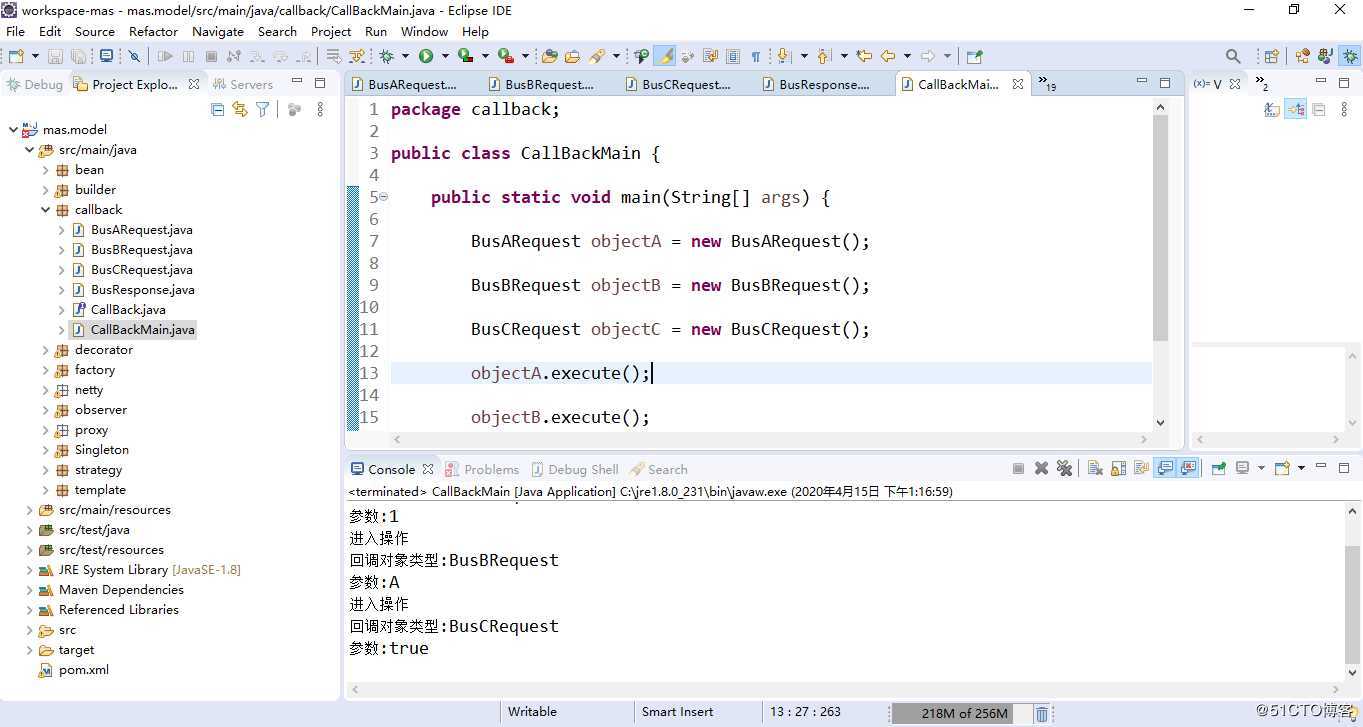Image resolution: width=1363 pixels, height=727 pixels.
Task: Click the Project Explorer filter funnel icon
Action: [x=263, y=109]
